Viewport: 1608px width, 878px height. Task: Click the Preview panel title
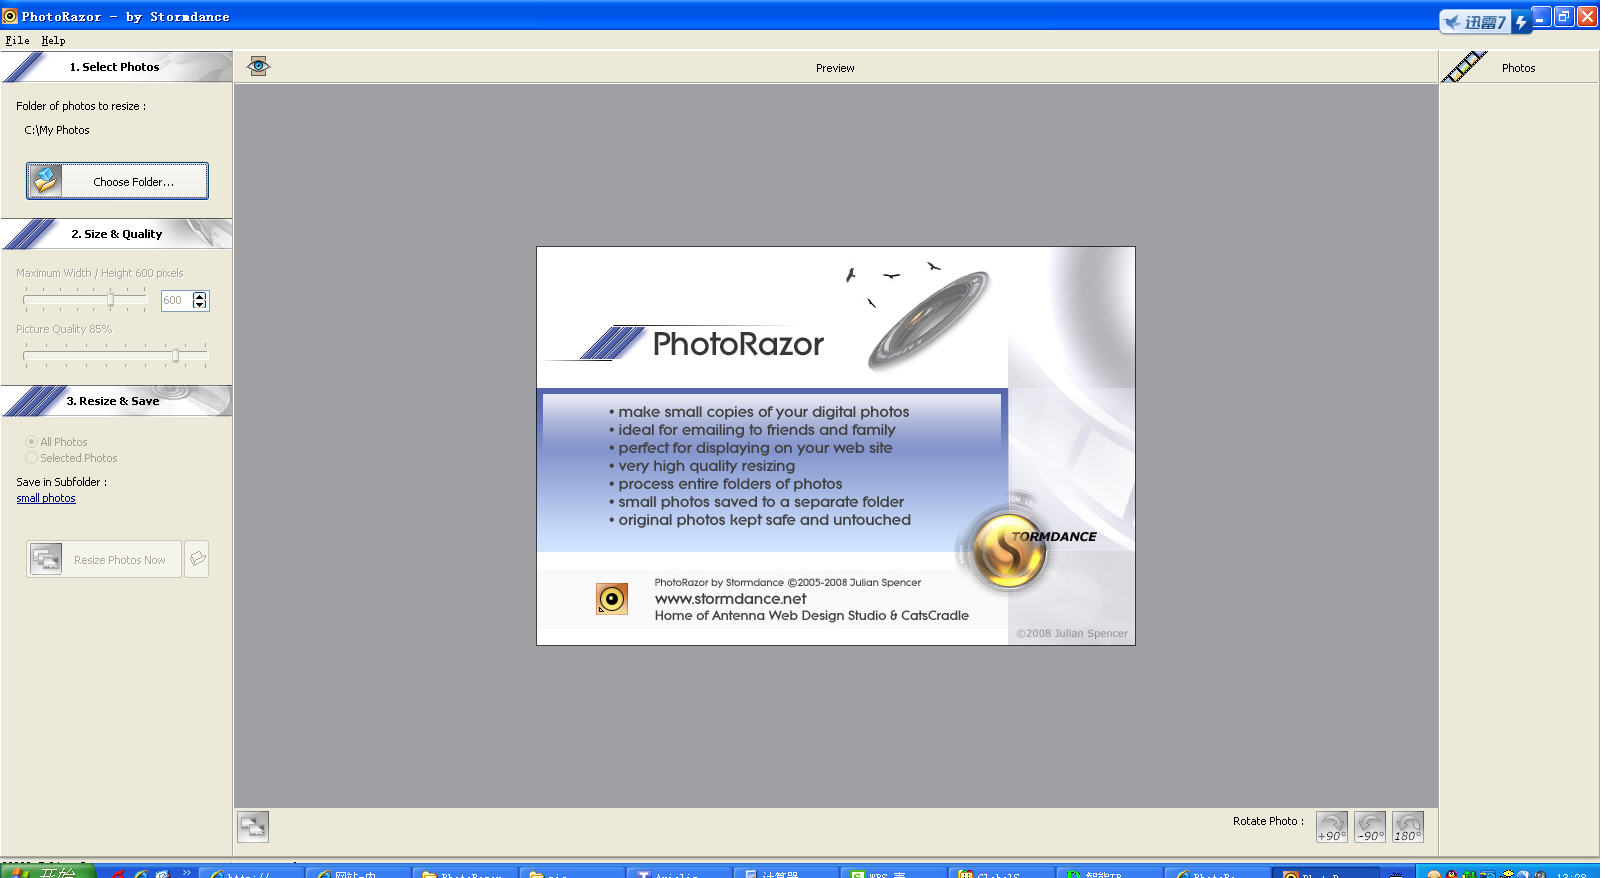pos(835,68)
